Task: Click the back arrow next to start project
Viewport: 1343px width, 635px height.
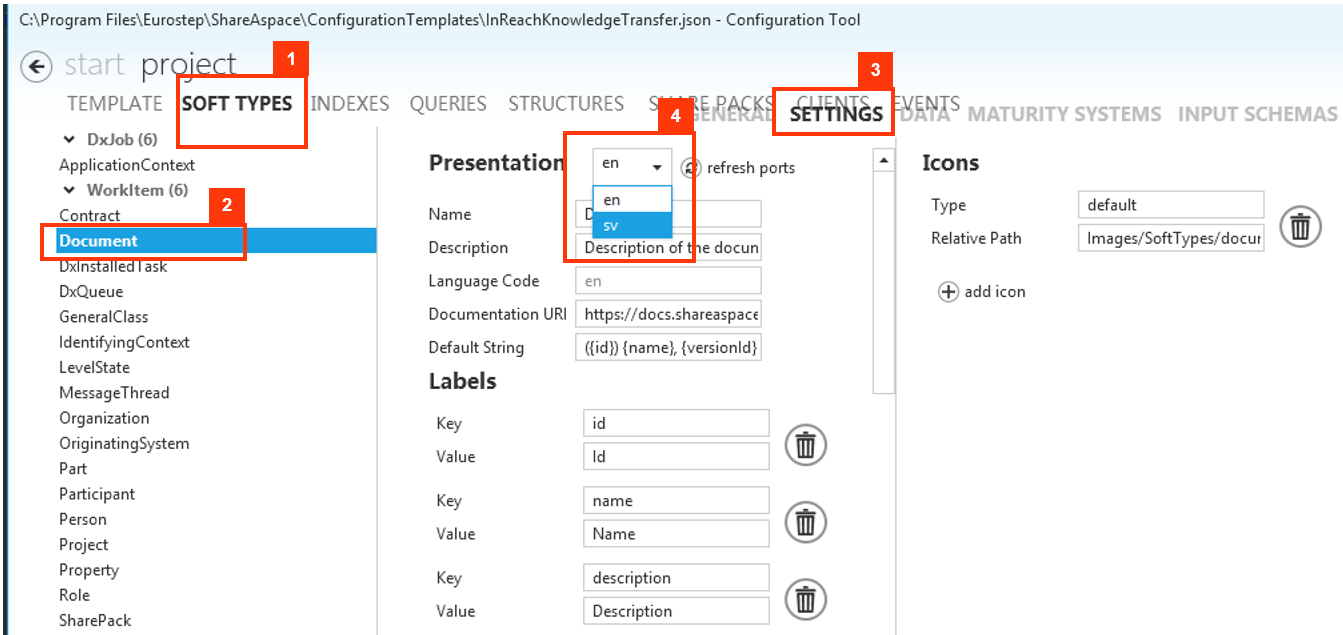Action: pos(36,66)
